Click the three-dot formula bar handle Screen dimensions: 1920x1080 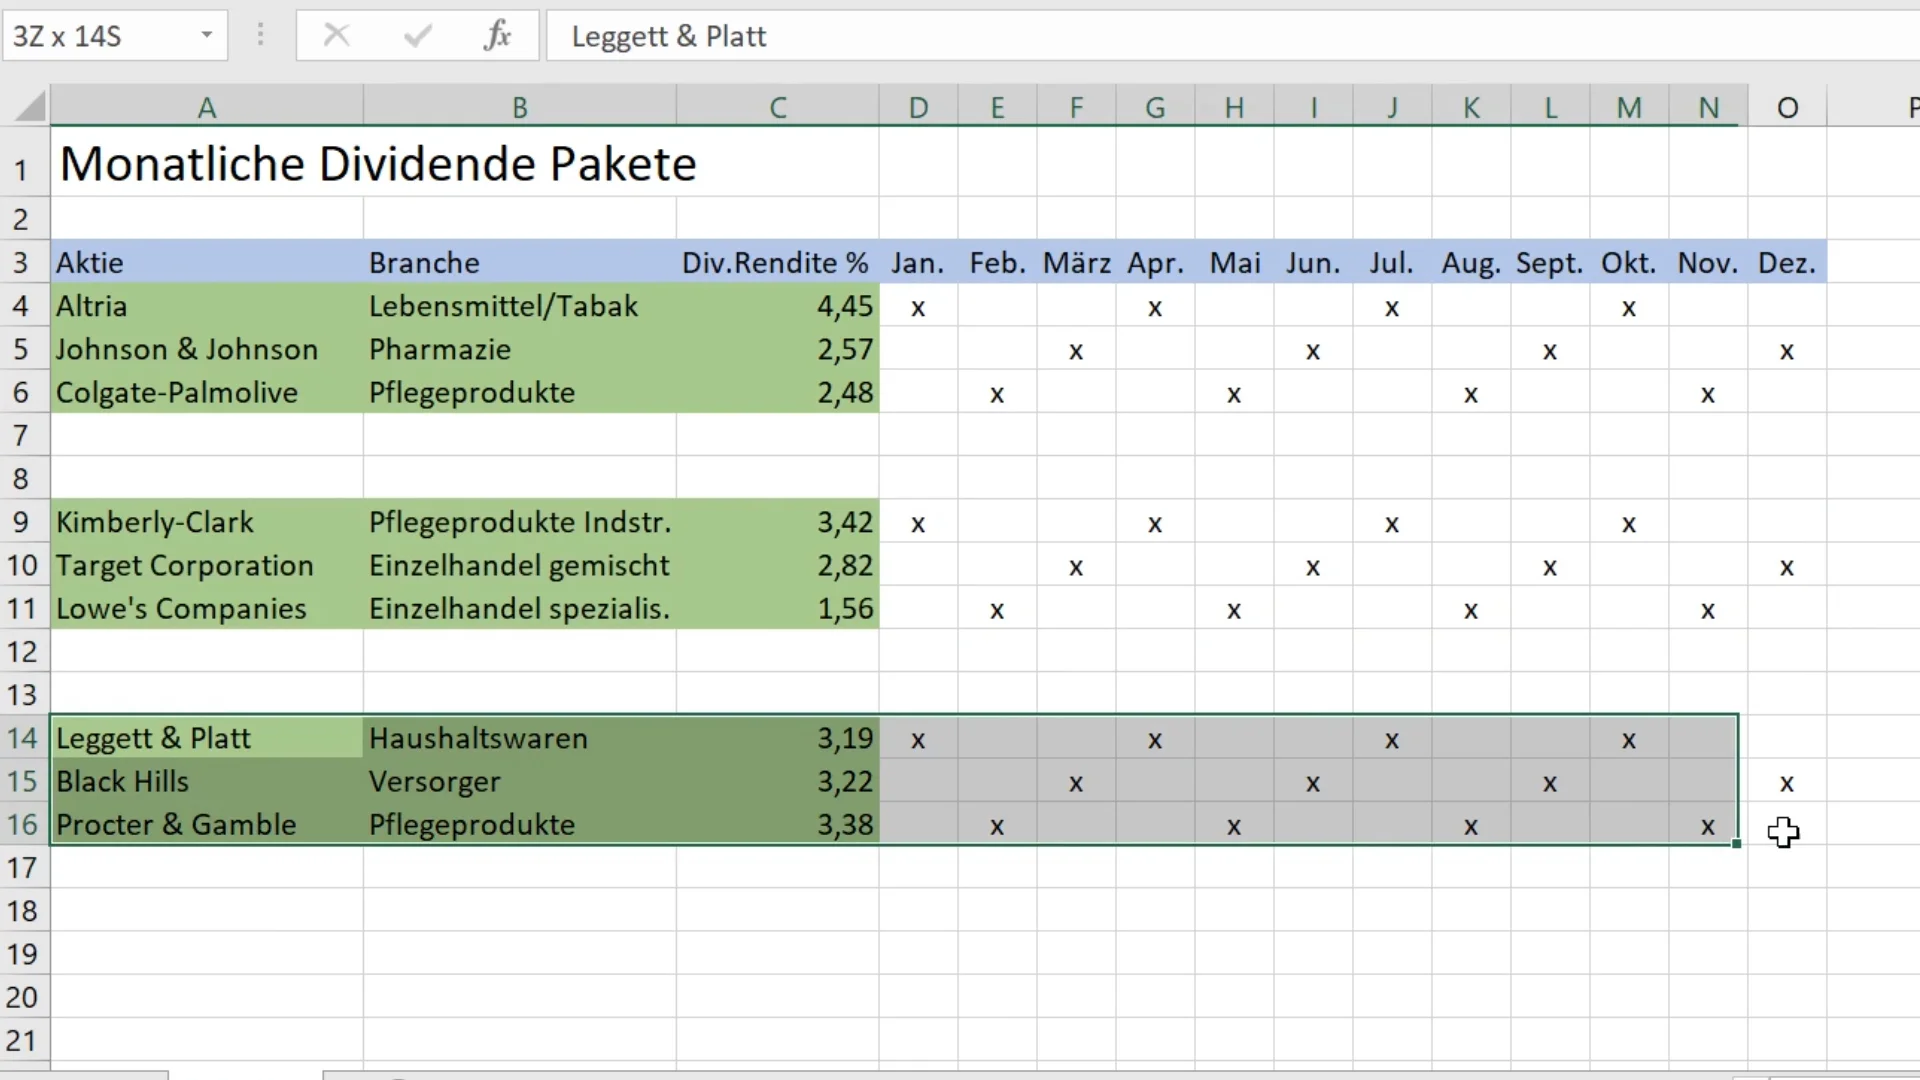(x=261, y=36)
